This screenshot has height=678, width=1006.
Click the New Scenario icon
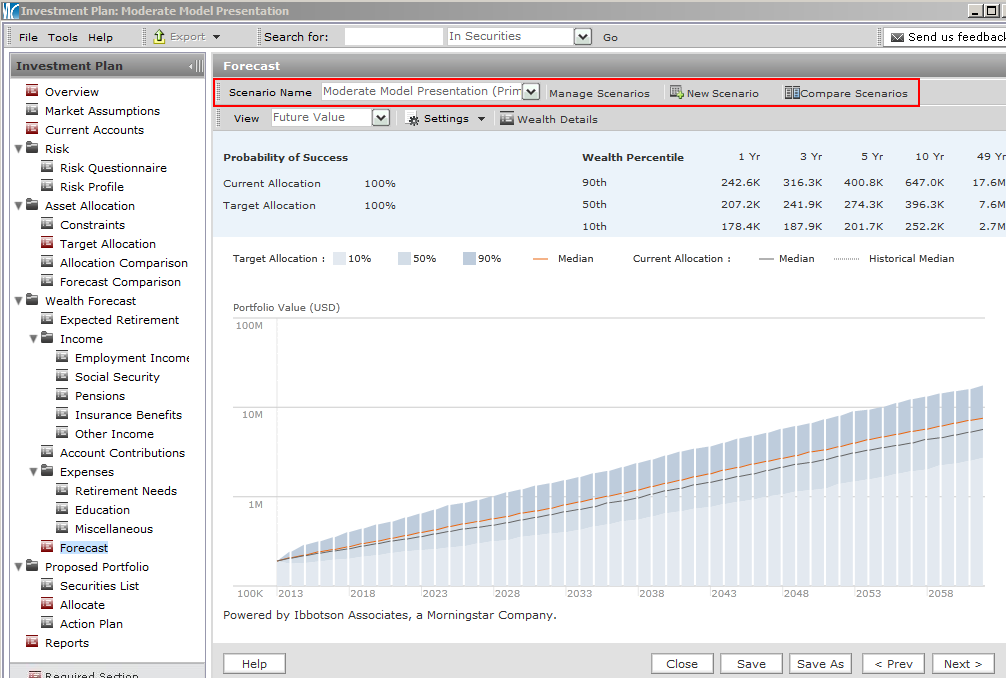click(677, 93)
